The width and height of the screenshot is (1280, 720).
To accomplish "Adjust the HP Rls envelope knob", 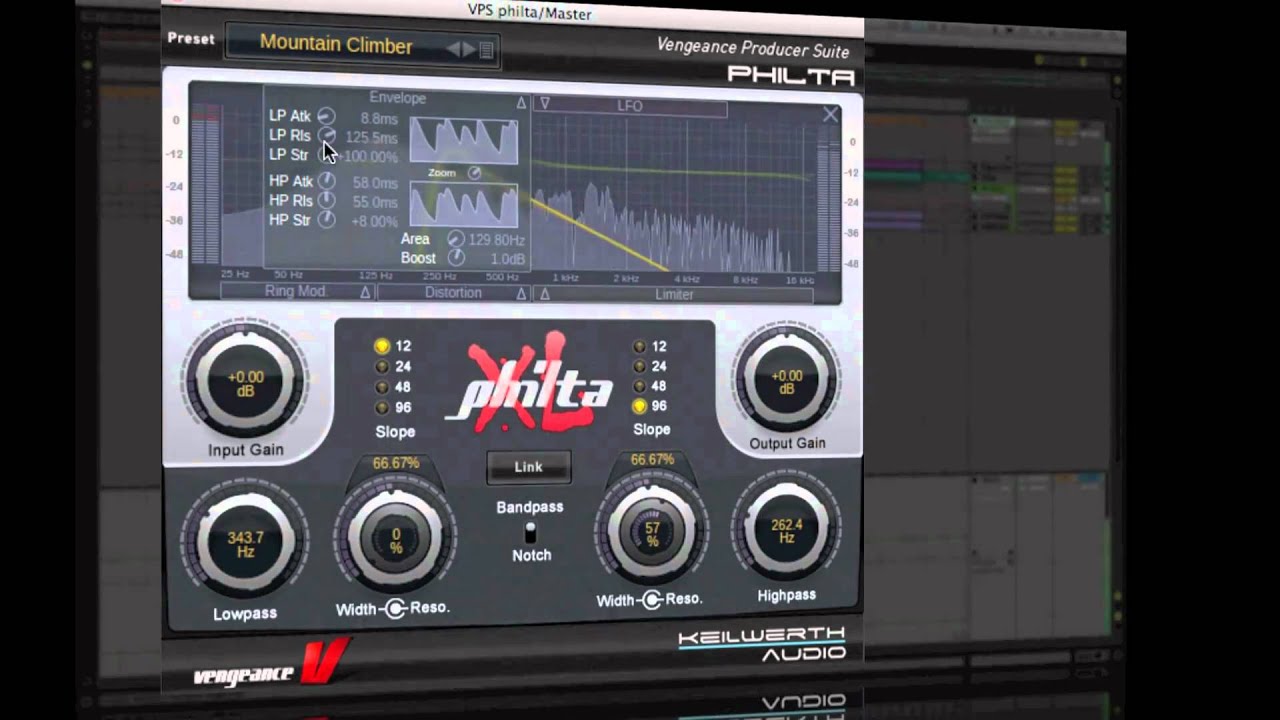I will click(326, 200).
